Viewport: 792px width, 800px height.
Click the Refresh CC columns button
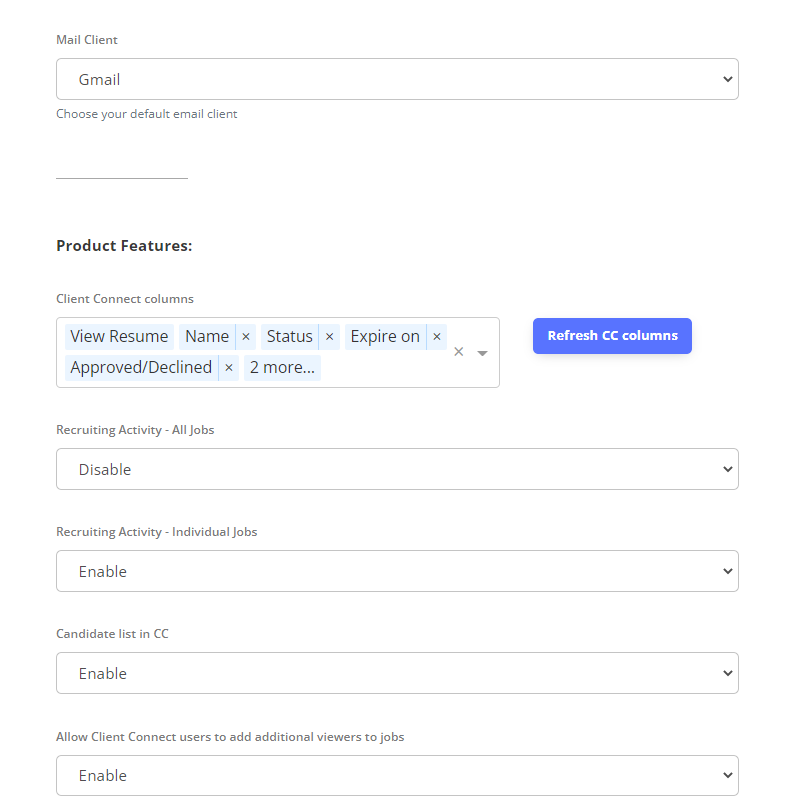(x=612, y=336)
